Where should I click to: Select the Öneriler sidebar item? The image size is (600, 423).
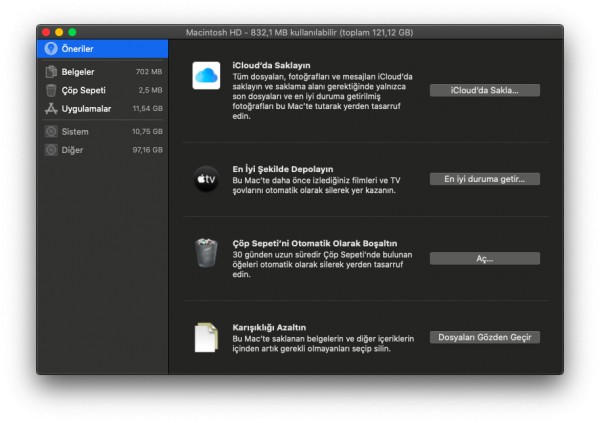coord(103,49)
